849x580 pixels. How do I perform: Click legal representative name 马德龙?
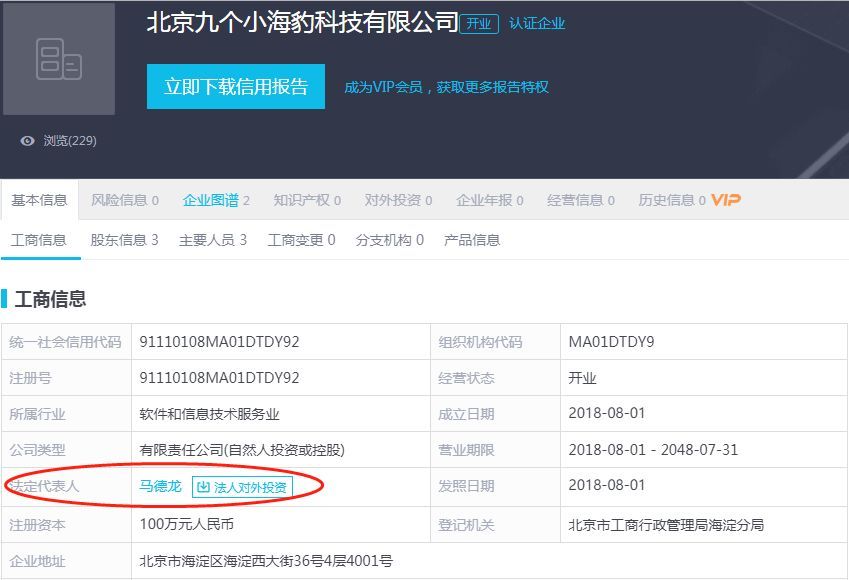tap(160, 487)
